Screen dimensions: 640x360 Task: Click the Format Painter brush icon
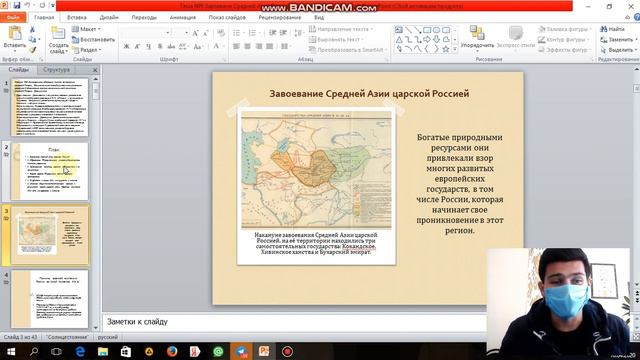point(32,50)
